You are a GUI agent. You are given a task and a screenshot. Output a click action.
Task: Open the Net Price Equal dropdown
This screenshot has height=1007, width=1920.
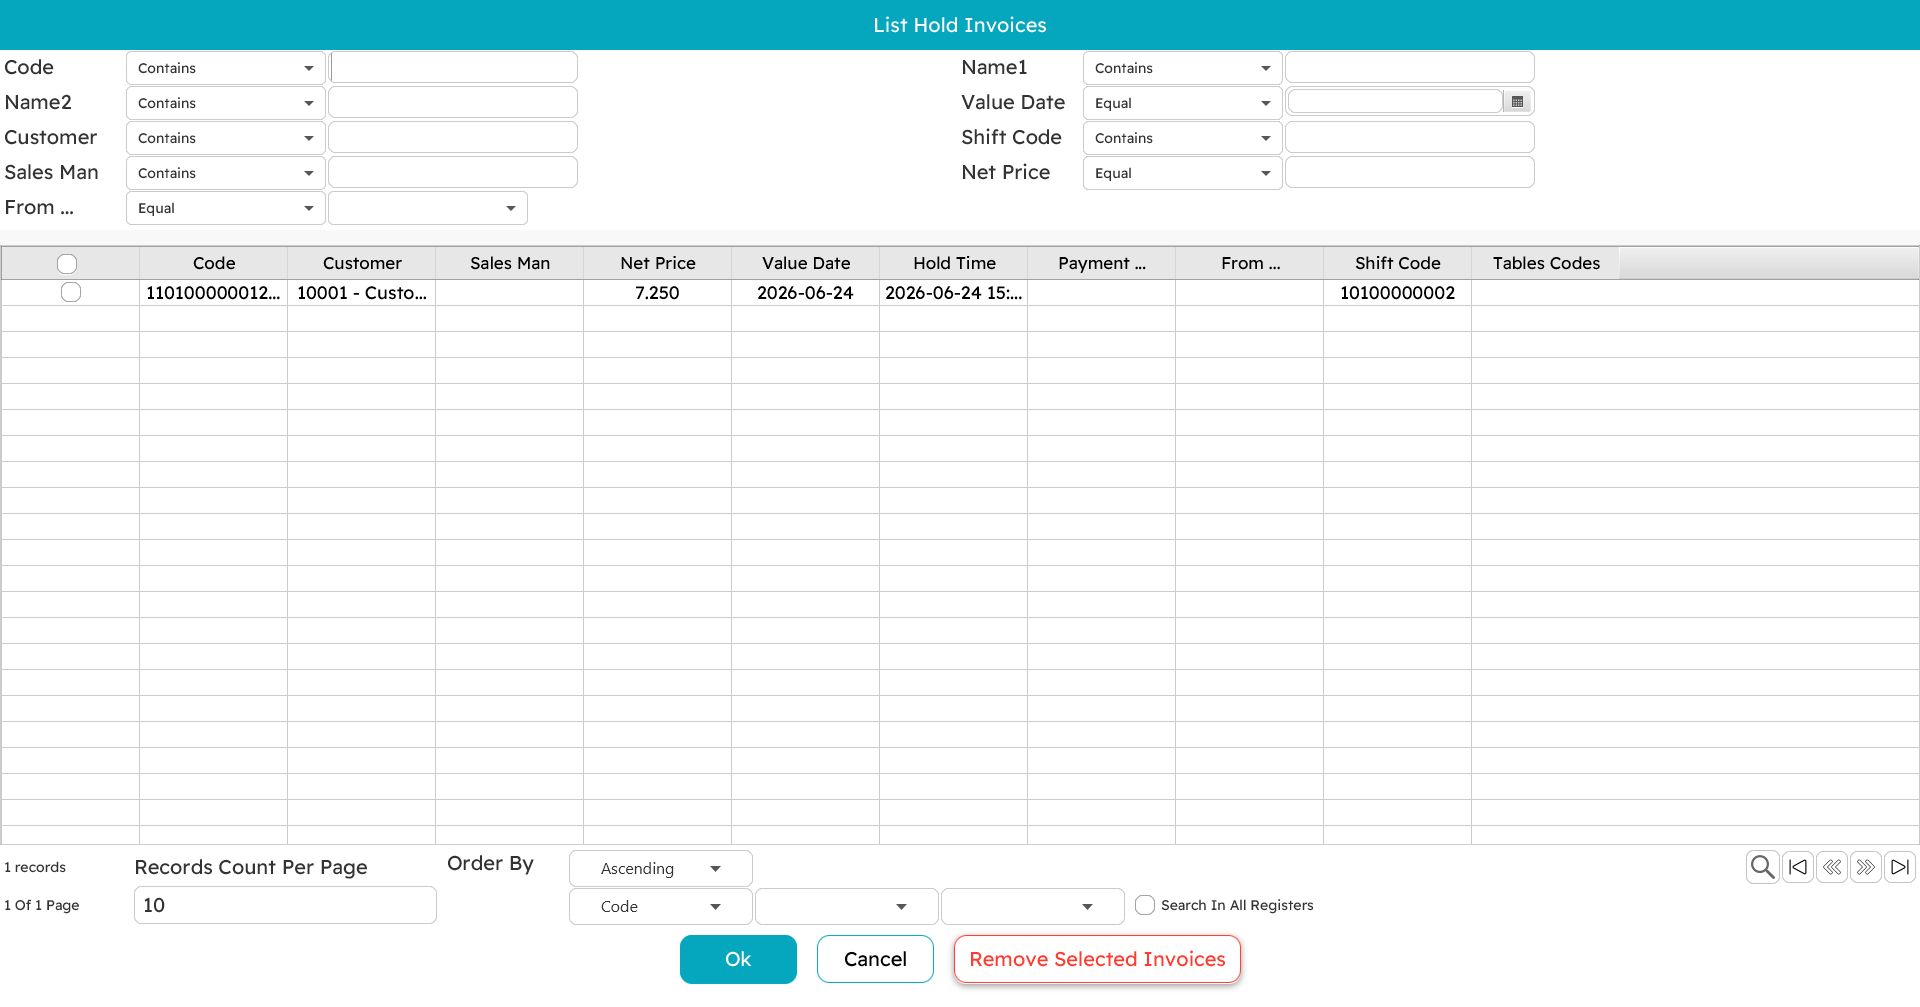(1182, 173)
